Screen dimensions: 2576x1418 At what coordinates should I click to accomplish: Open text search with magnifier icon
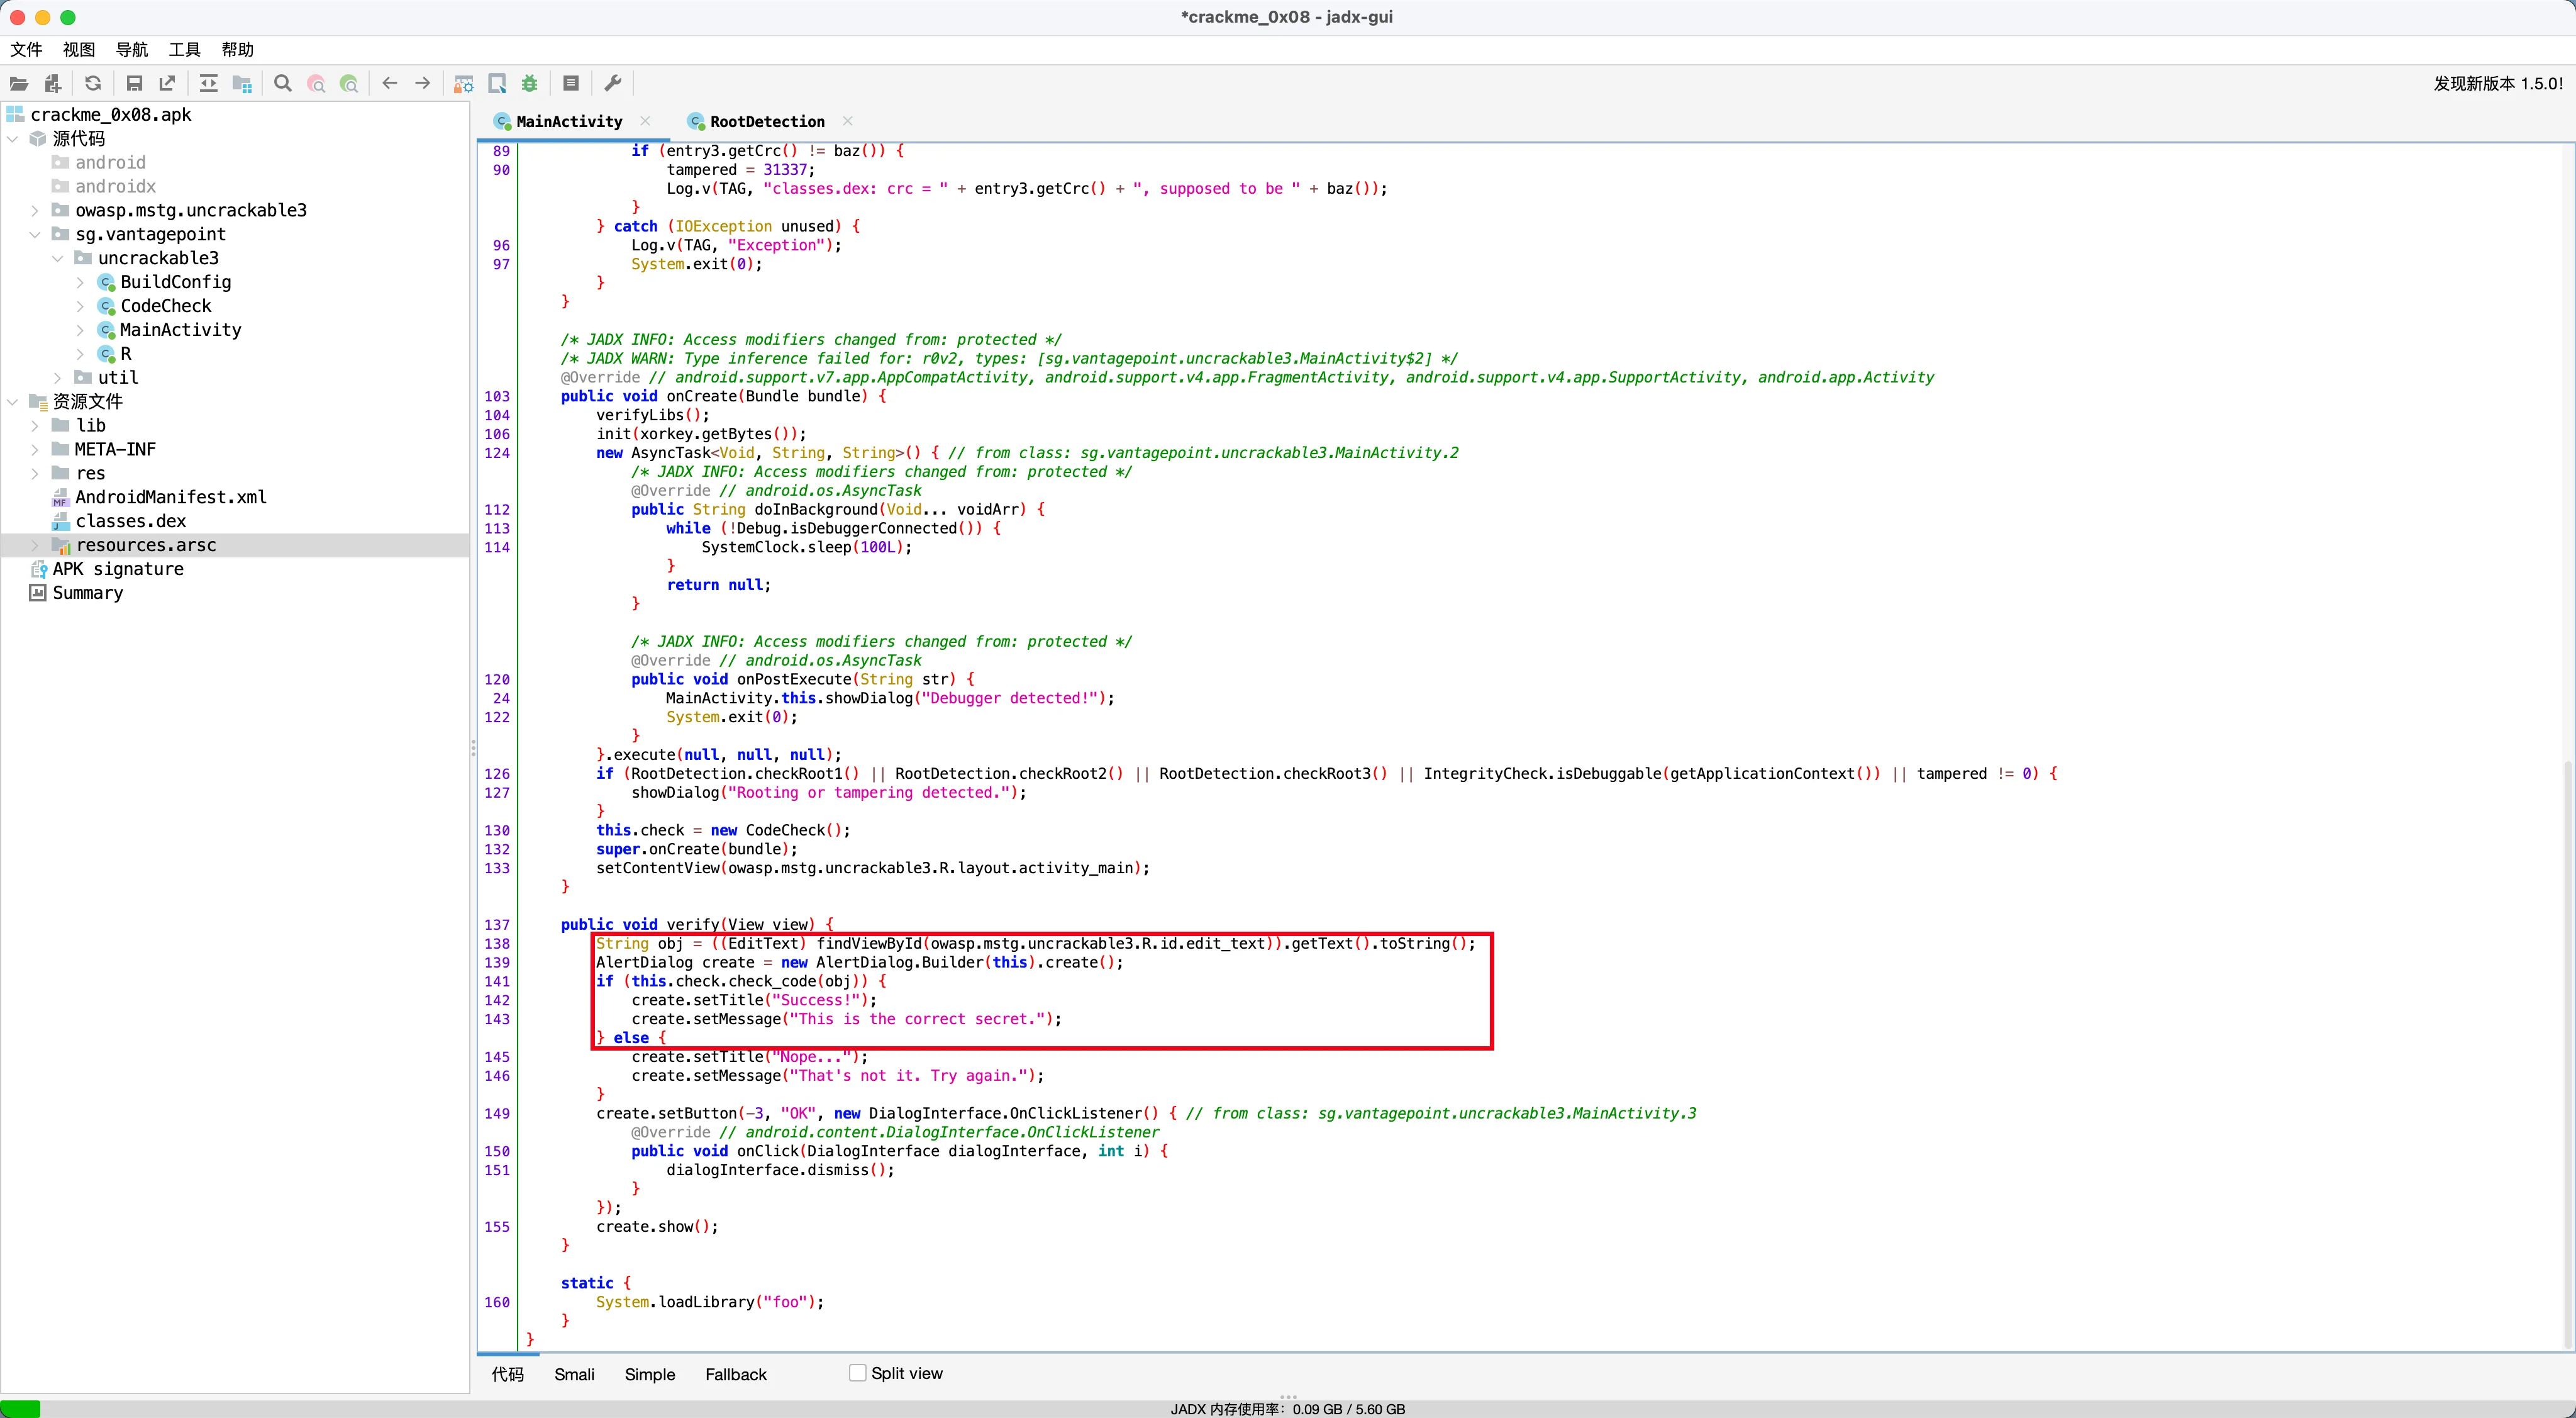pos(283,84)
